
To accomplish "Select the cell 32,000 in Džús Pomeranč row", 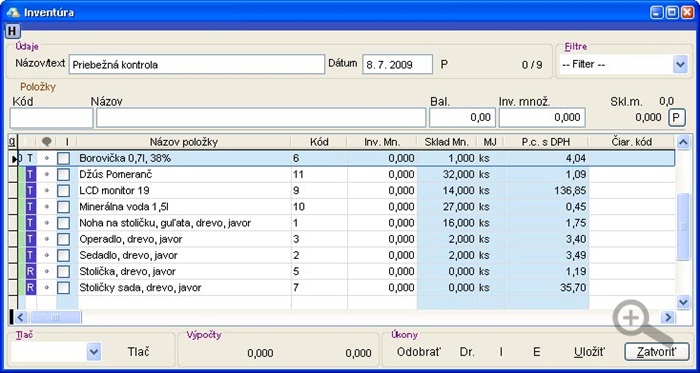I will pos(447,174).
